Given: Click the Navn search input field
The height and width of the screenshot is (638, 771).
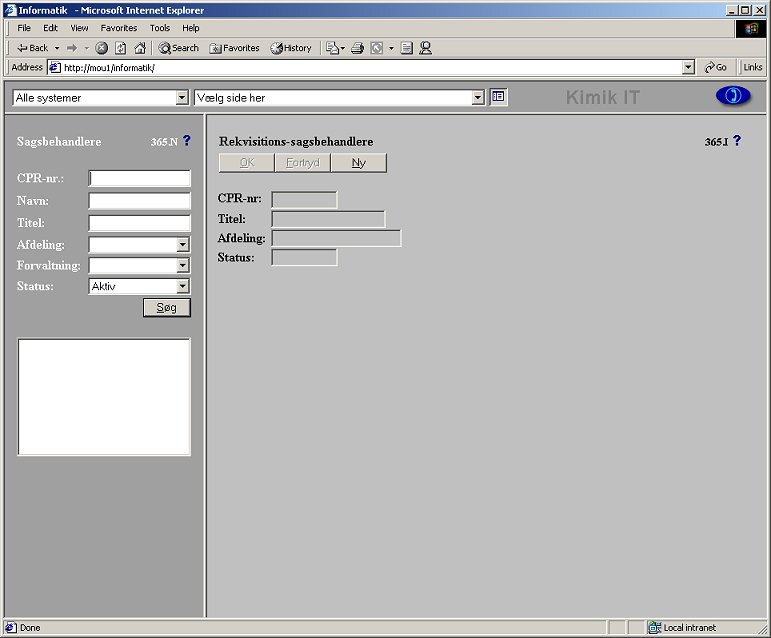Looking at the screenshot, I should [140, 201].
